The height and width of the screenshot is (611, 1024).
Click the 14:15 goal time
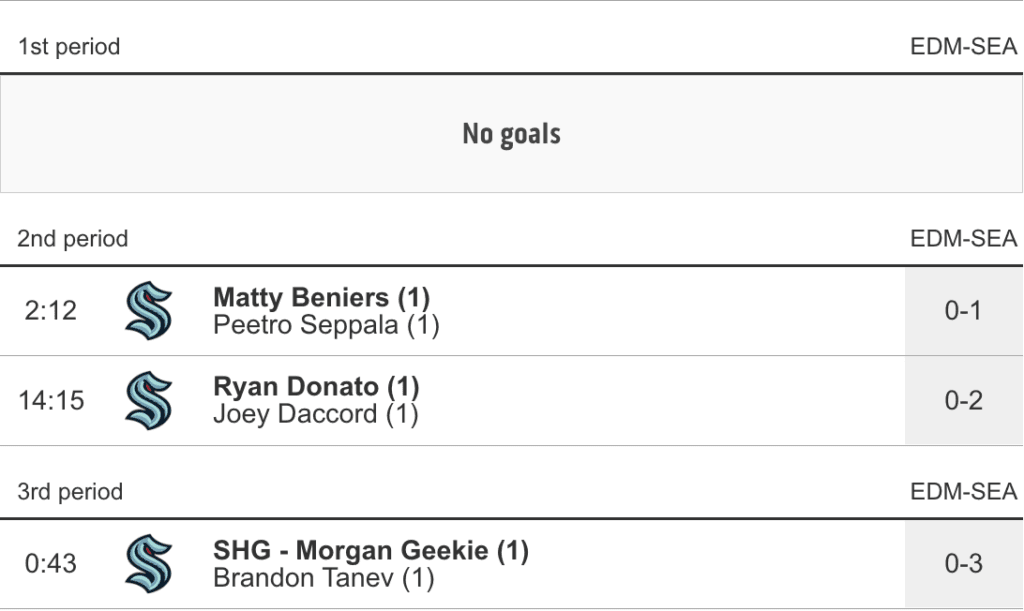point(51,401)
